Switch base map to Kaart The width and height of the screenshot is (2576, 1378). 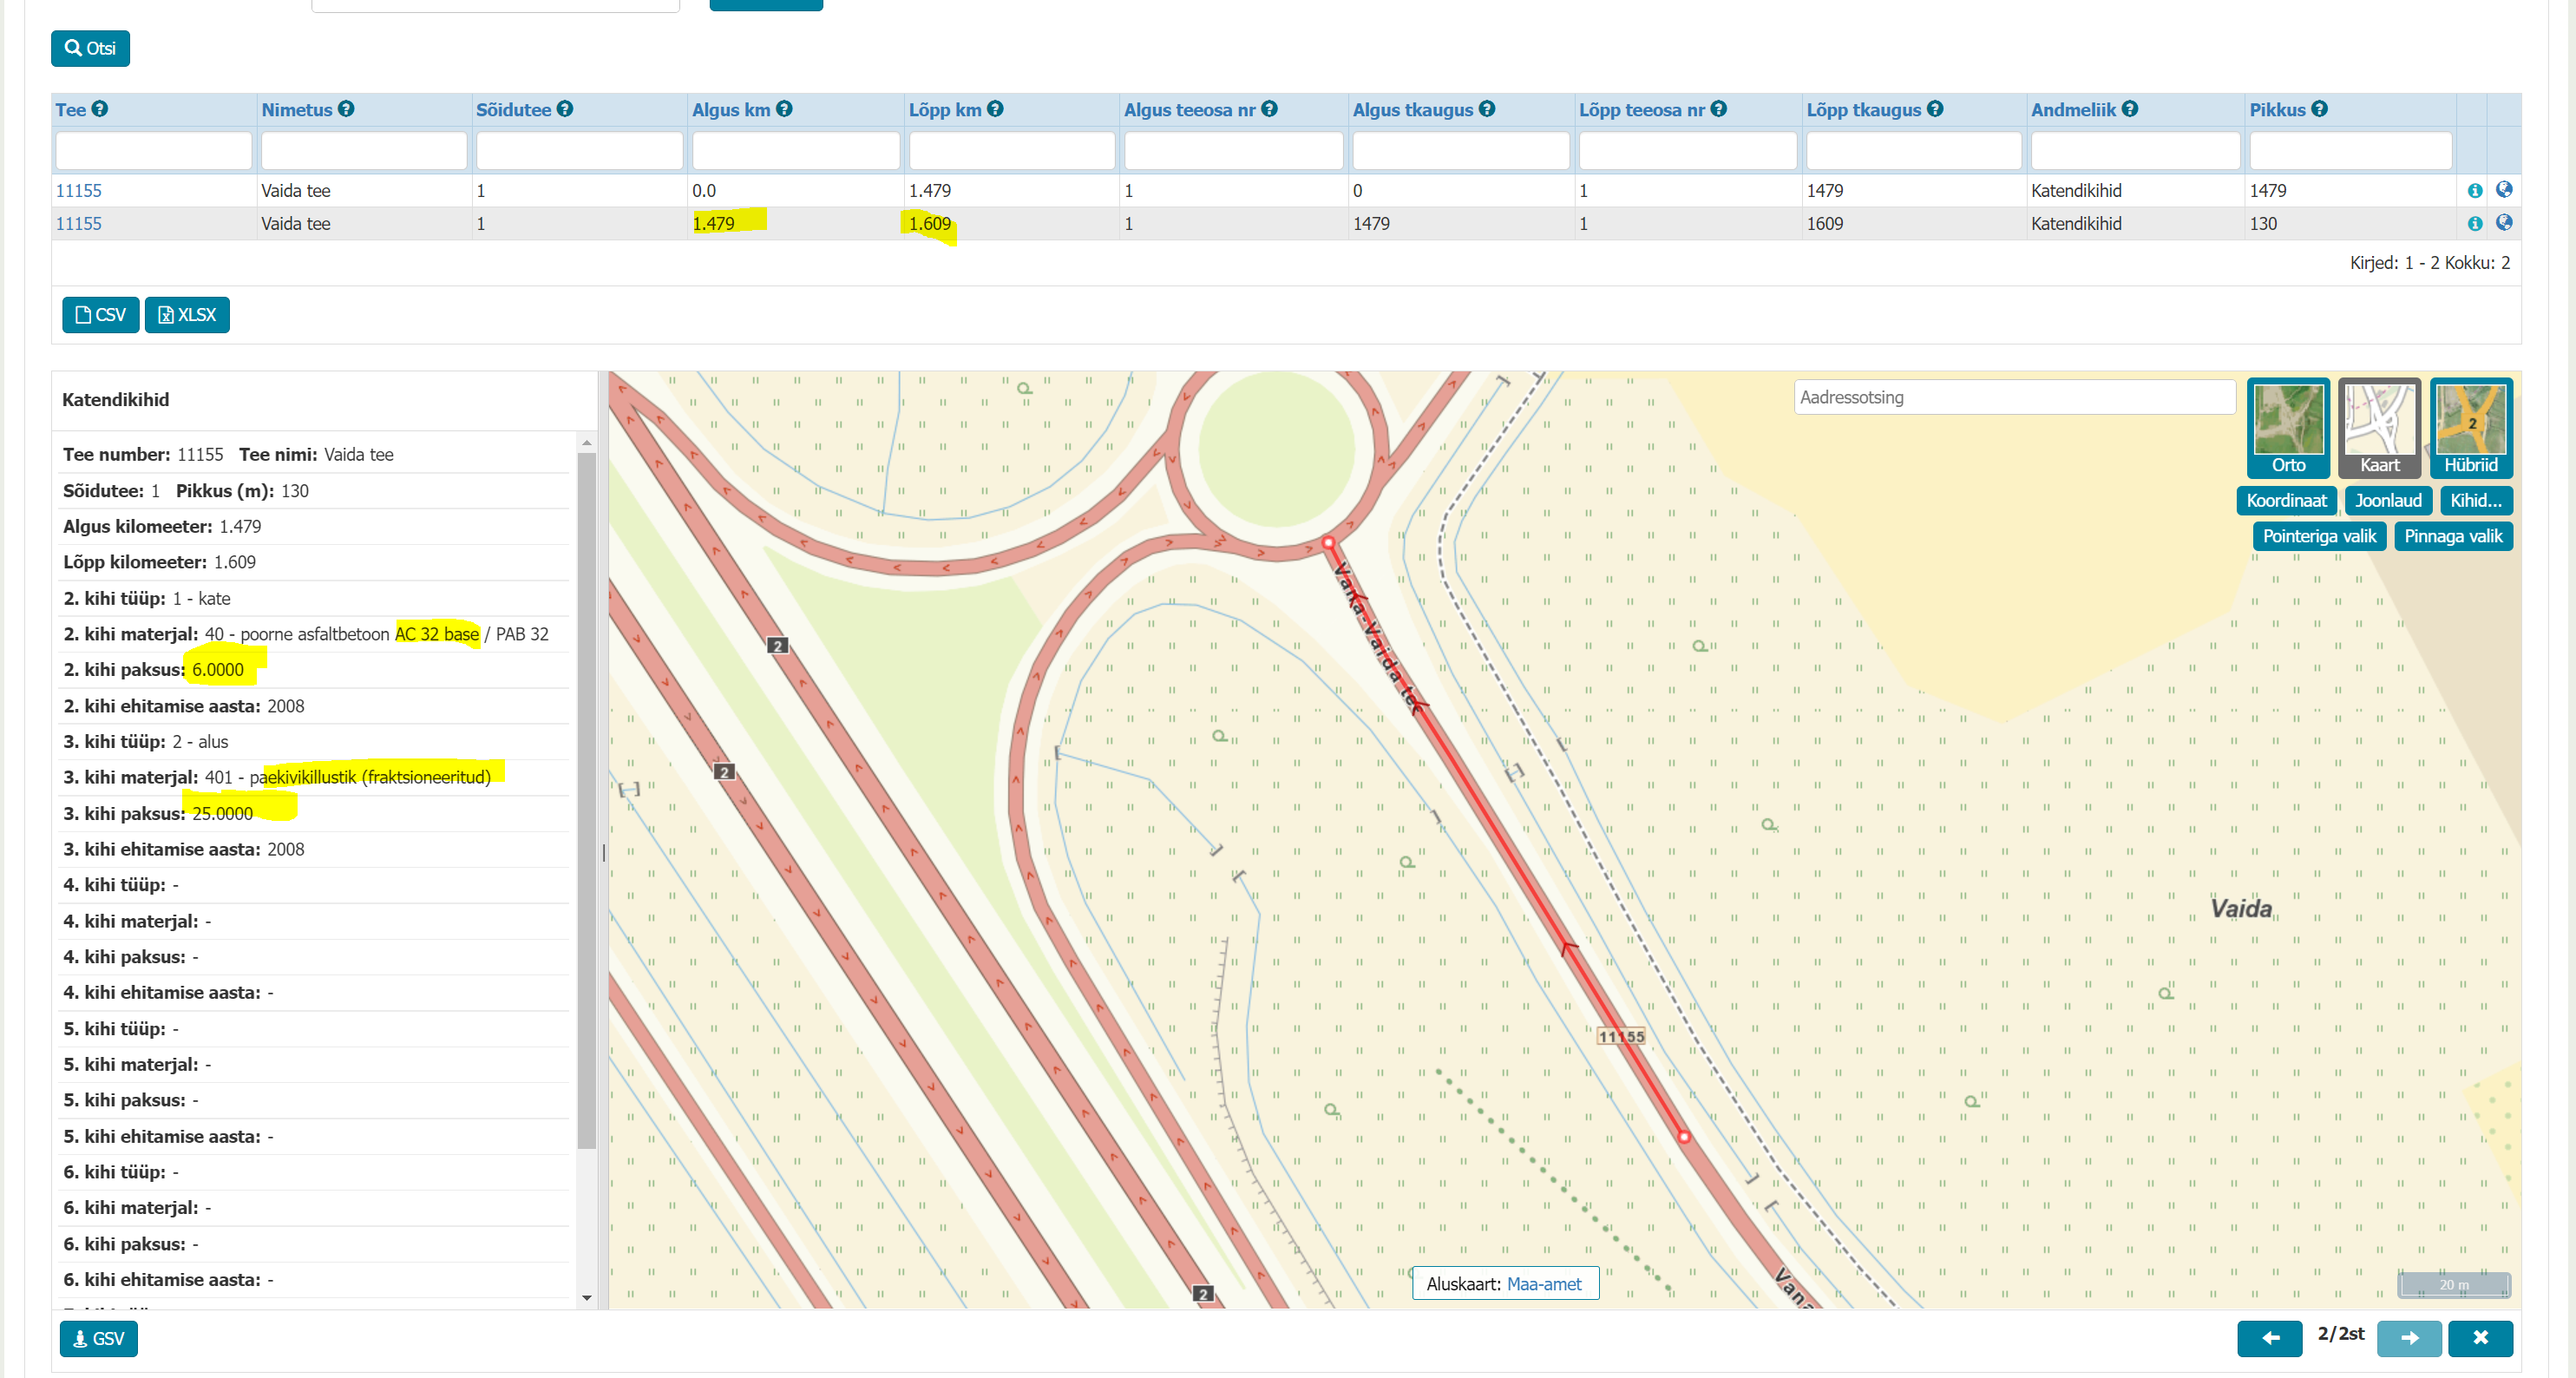pos(2379,428)
